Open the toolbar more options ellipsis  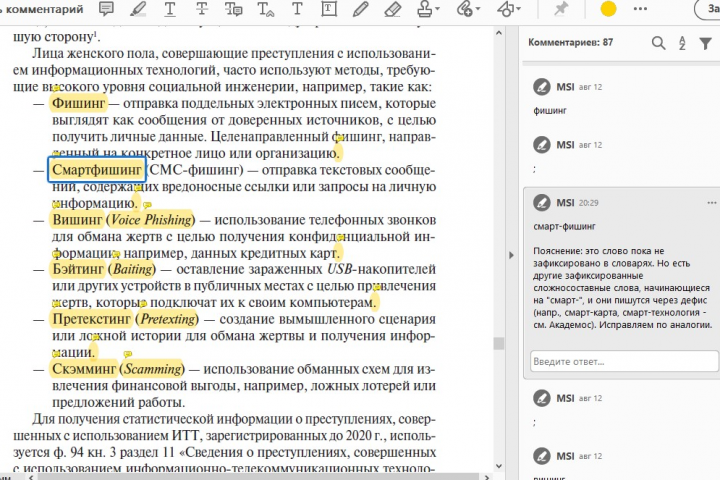640,9
